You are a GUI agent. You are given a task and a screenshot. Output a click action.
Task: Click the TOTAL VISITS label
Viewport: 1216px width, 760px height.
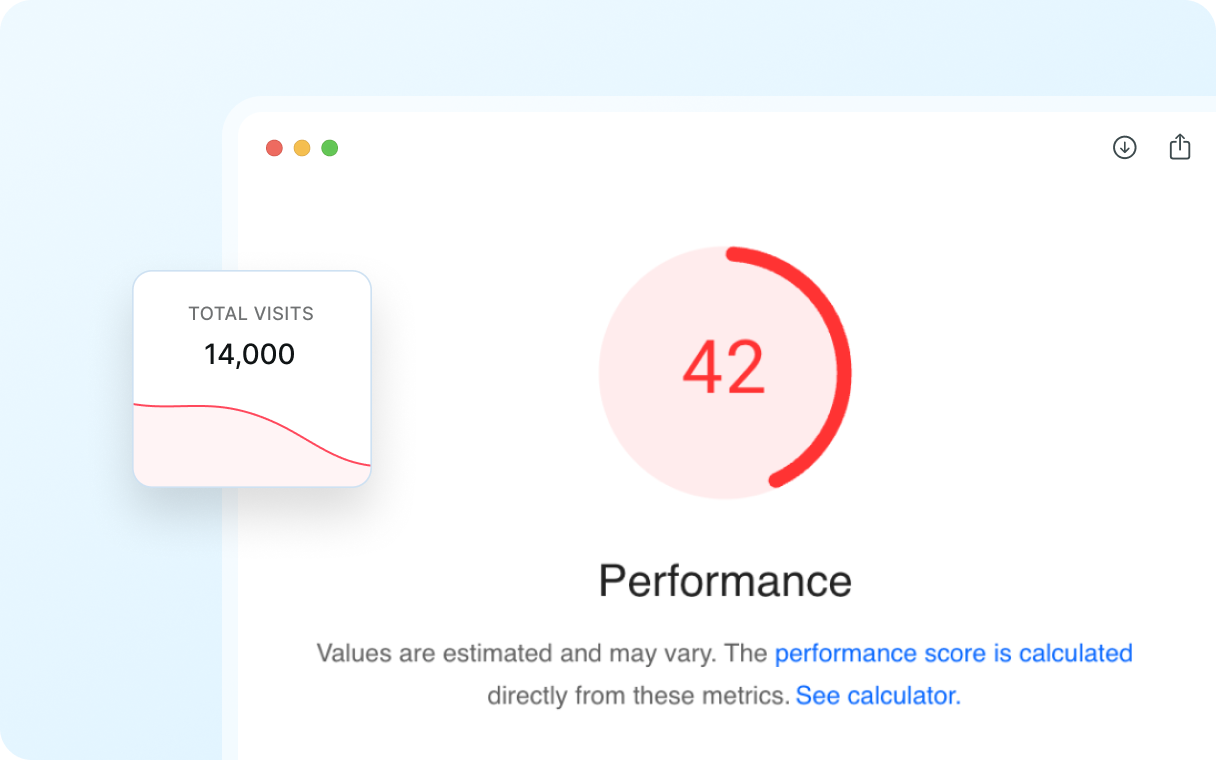point(251,314)
